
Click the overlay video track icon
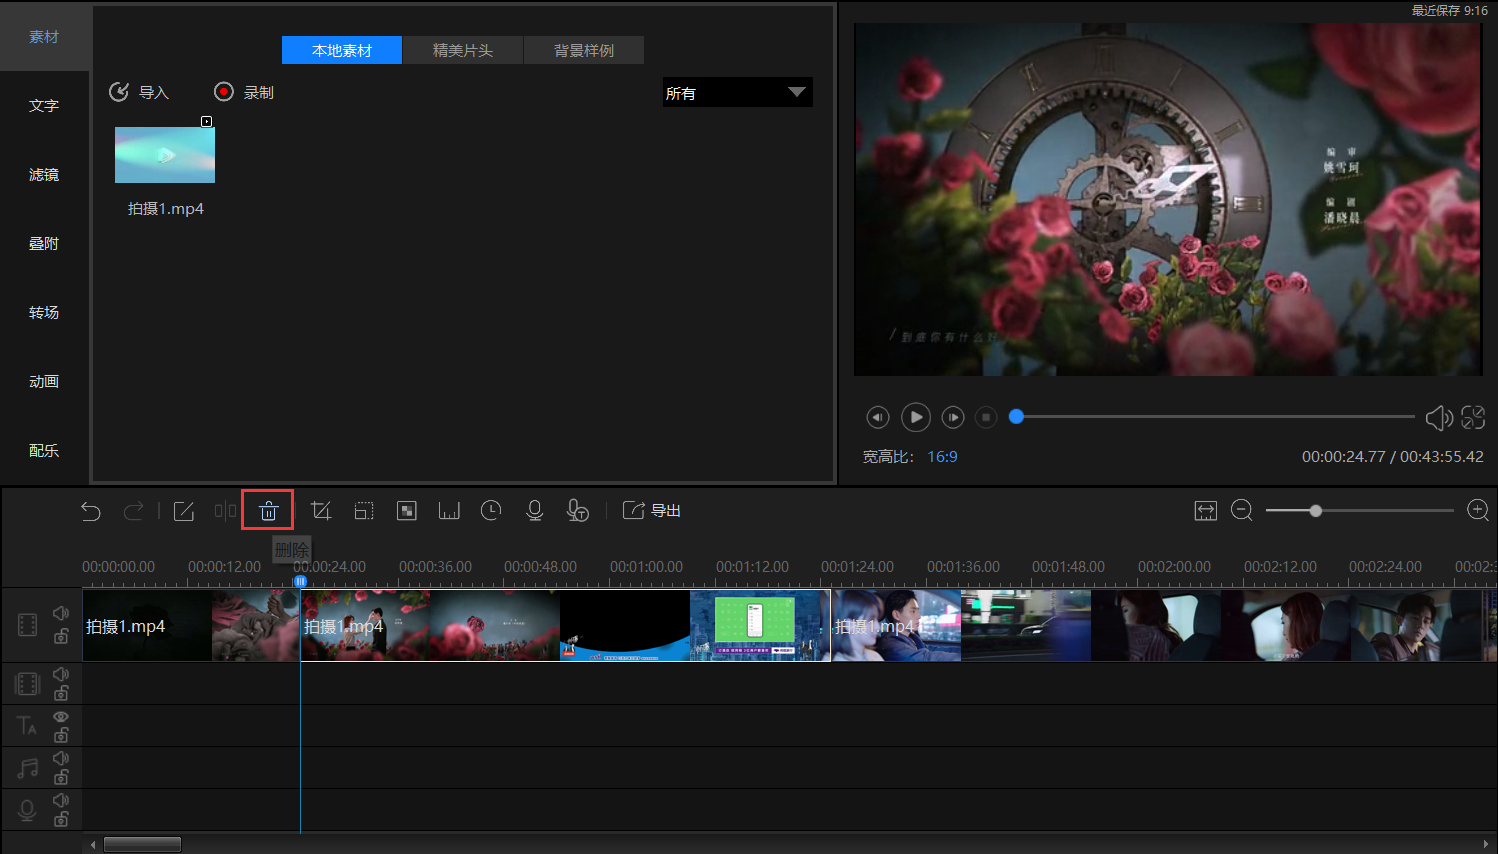tap(27, 684)
